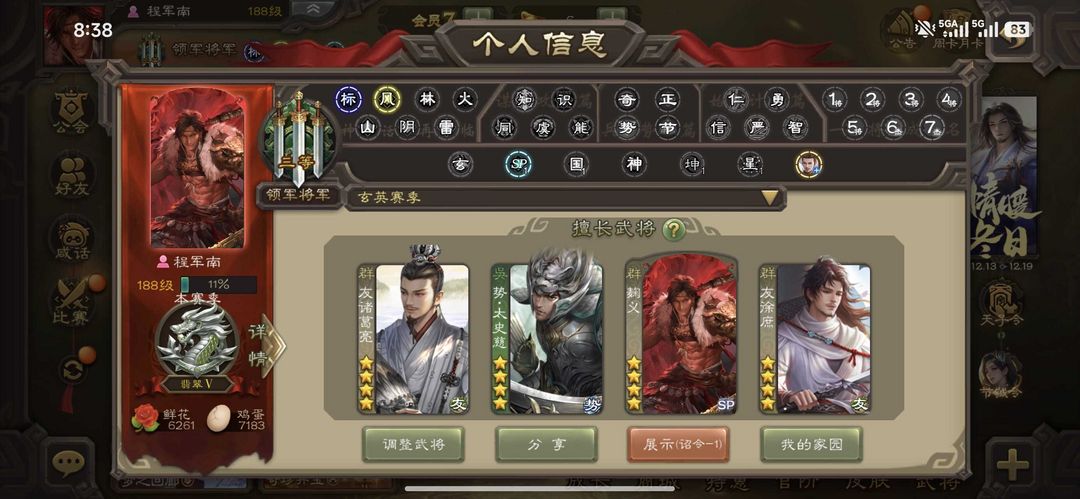Tap the chat speech-bubble icon
Image resolution: width=1080 pixels, height=499 pixels.
point(69,464)
